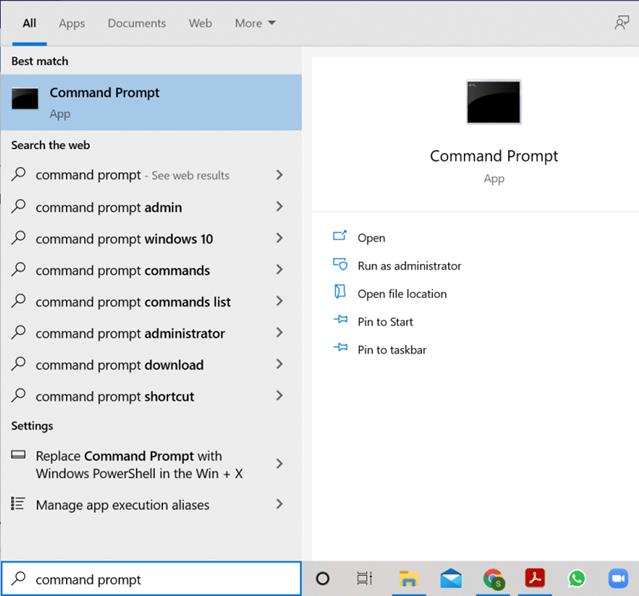
Task: Switch to the Apps filter tab
Action: 72,23
